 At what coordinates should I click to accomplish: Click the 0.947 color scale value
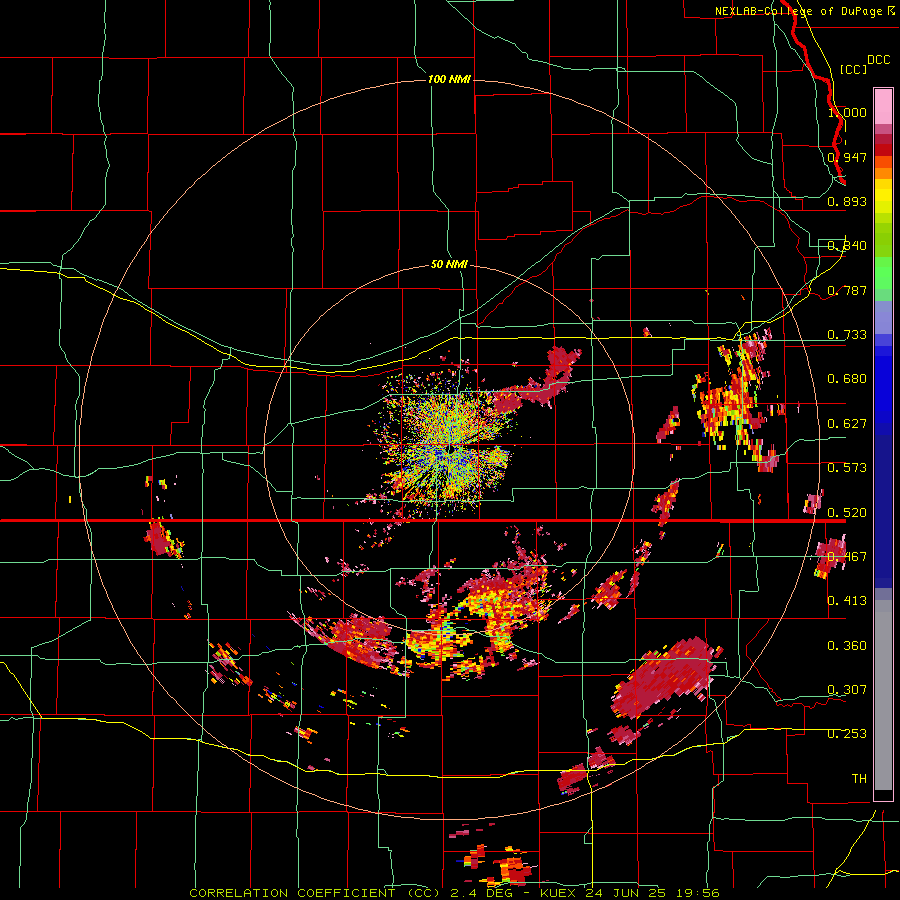click(847, 157)
